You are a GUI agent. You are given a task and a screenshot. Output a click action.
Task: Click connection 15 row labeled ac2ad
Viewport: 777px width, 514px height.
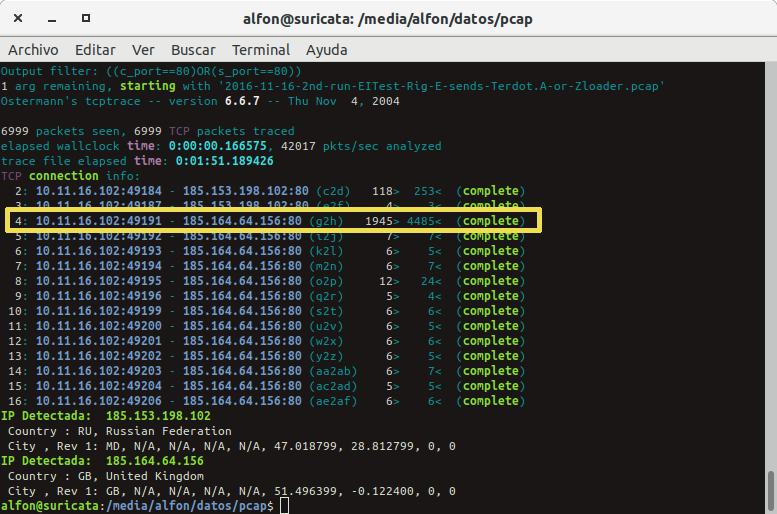click(267, 386)
